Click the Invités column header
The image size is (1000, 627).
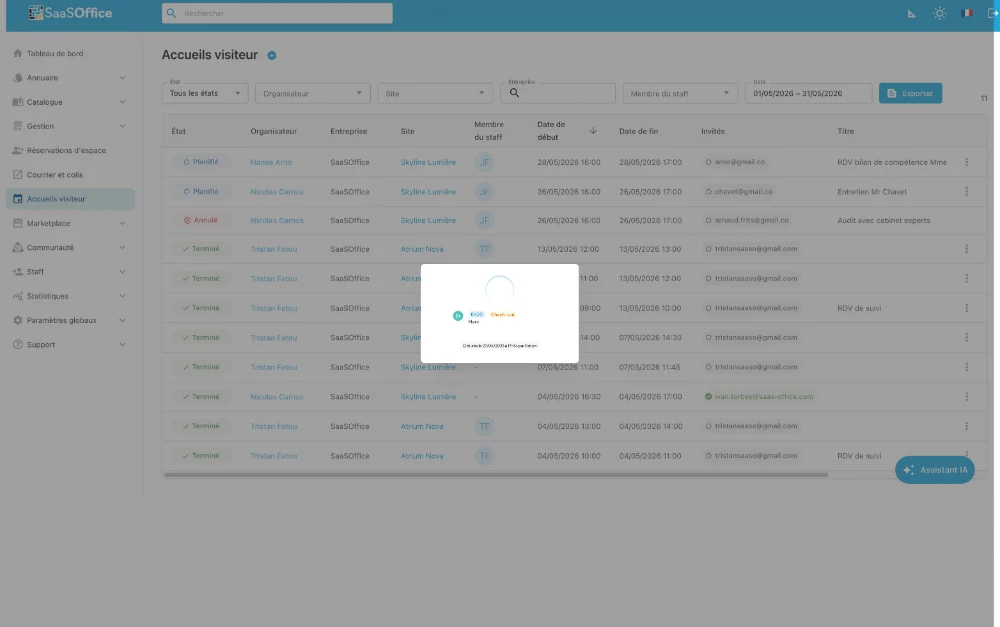(x=712, y=131)
